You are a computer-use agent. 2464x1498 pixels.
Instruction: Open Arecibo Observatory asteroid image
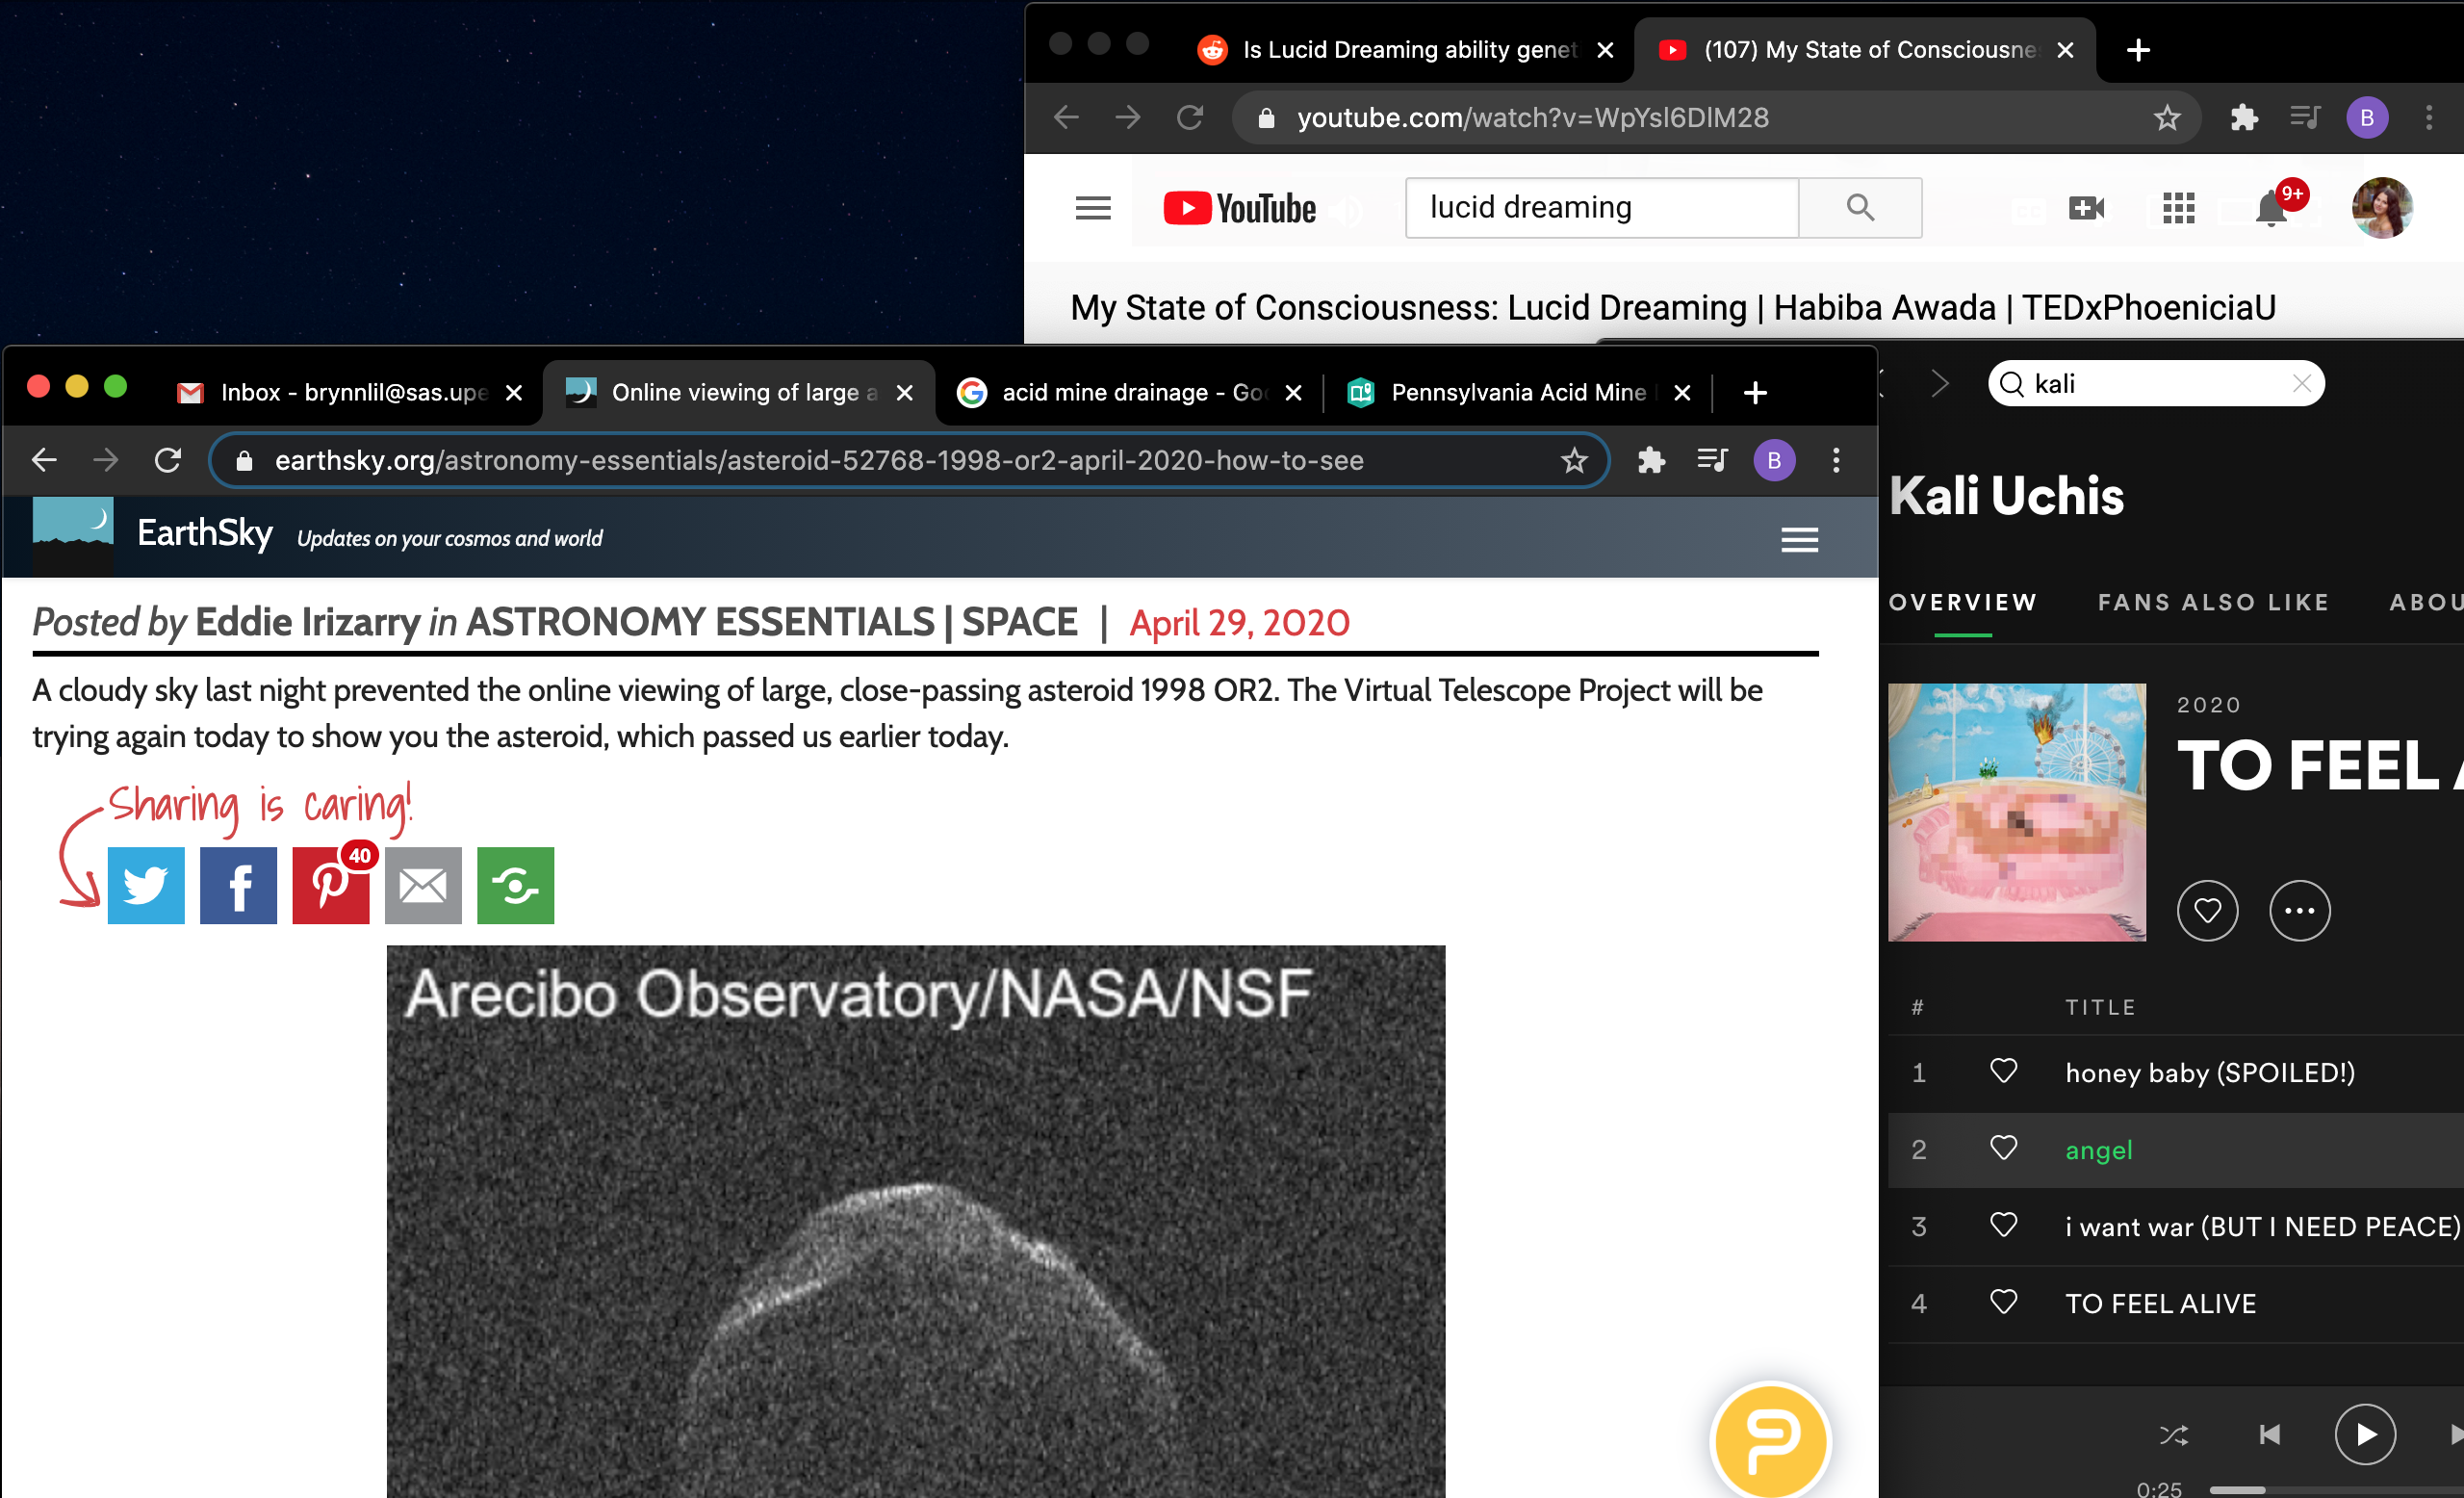(915, 1221)
